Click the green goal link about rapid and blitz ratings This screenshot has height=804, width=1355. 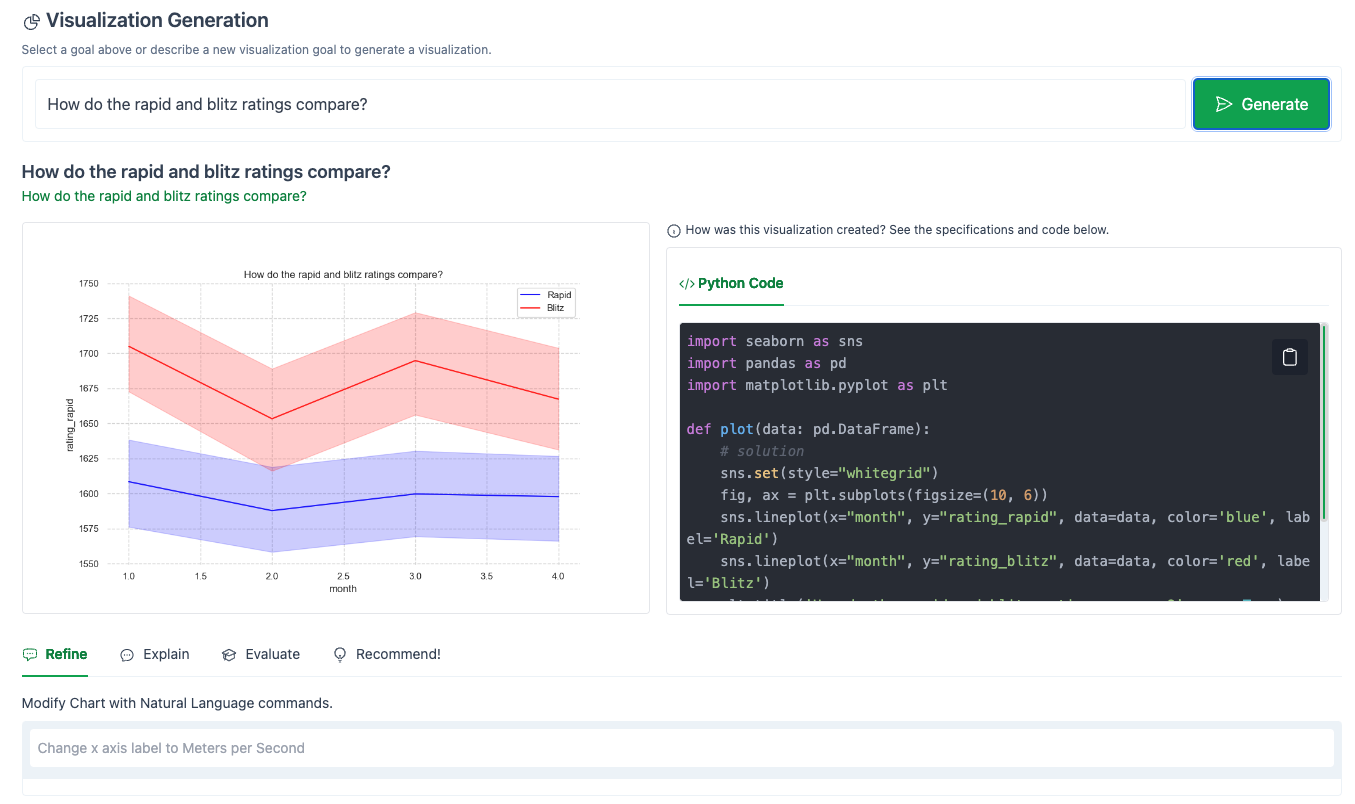(164, 195)
